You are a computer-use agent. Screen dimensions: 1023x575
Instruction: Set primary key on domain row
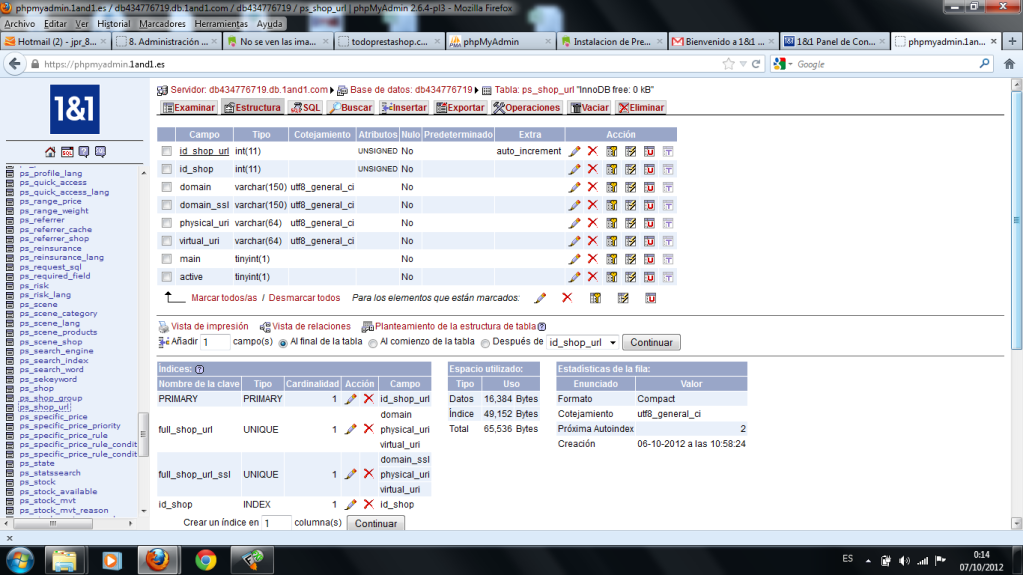[611, 187]
